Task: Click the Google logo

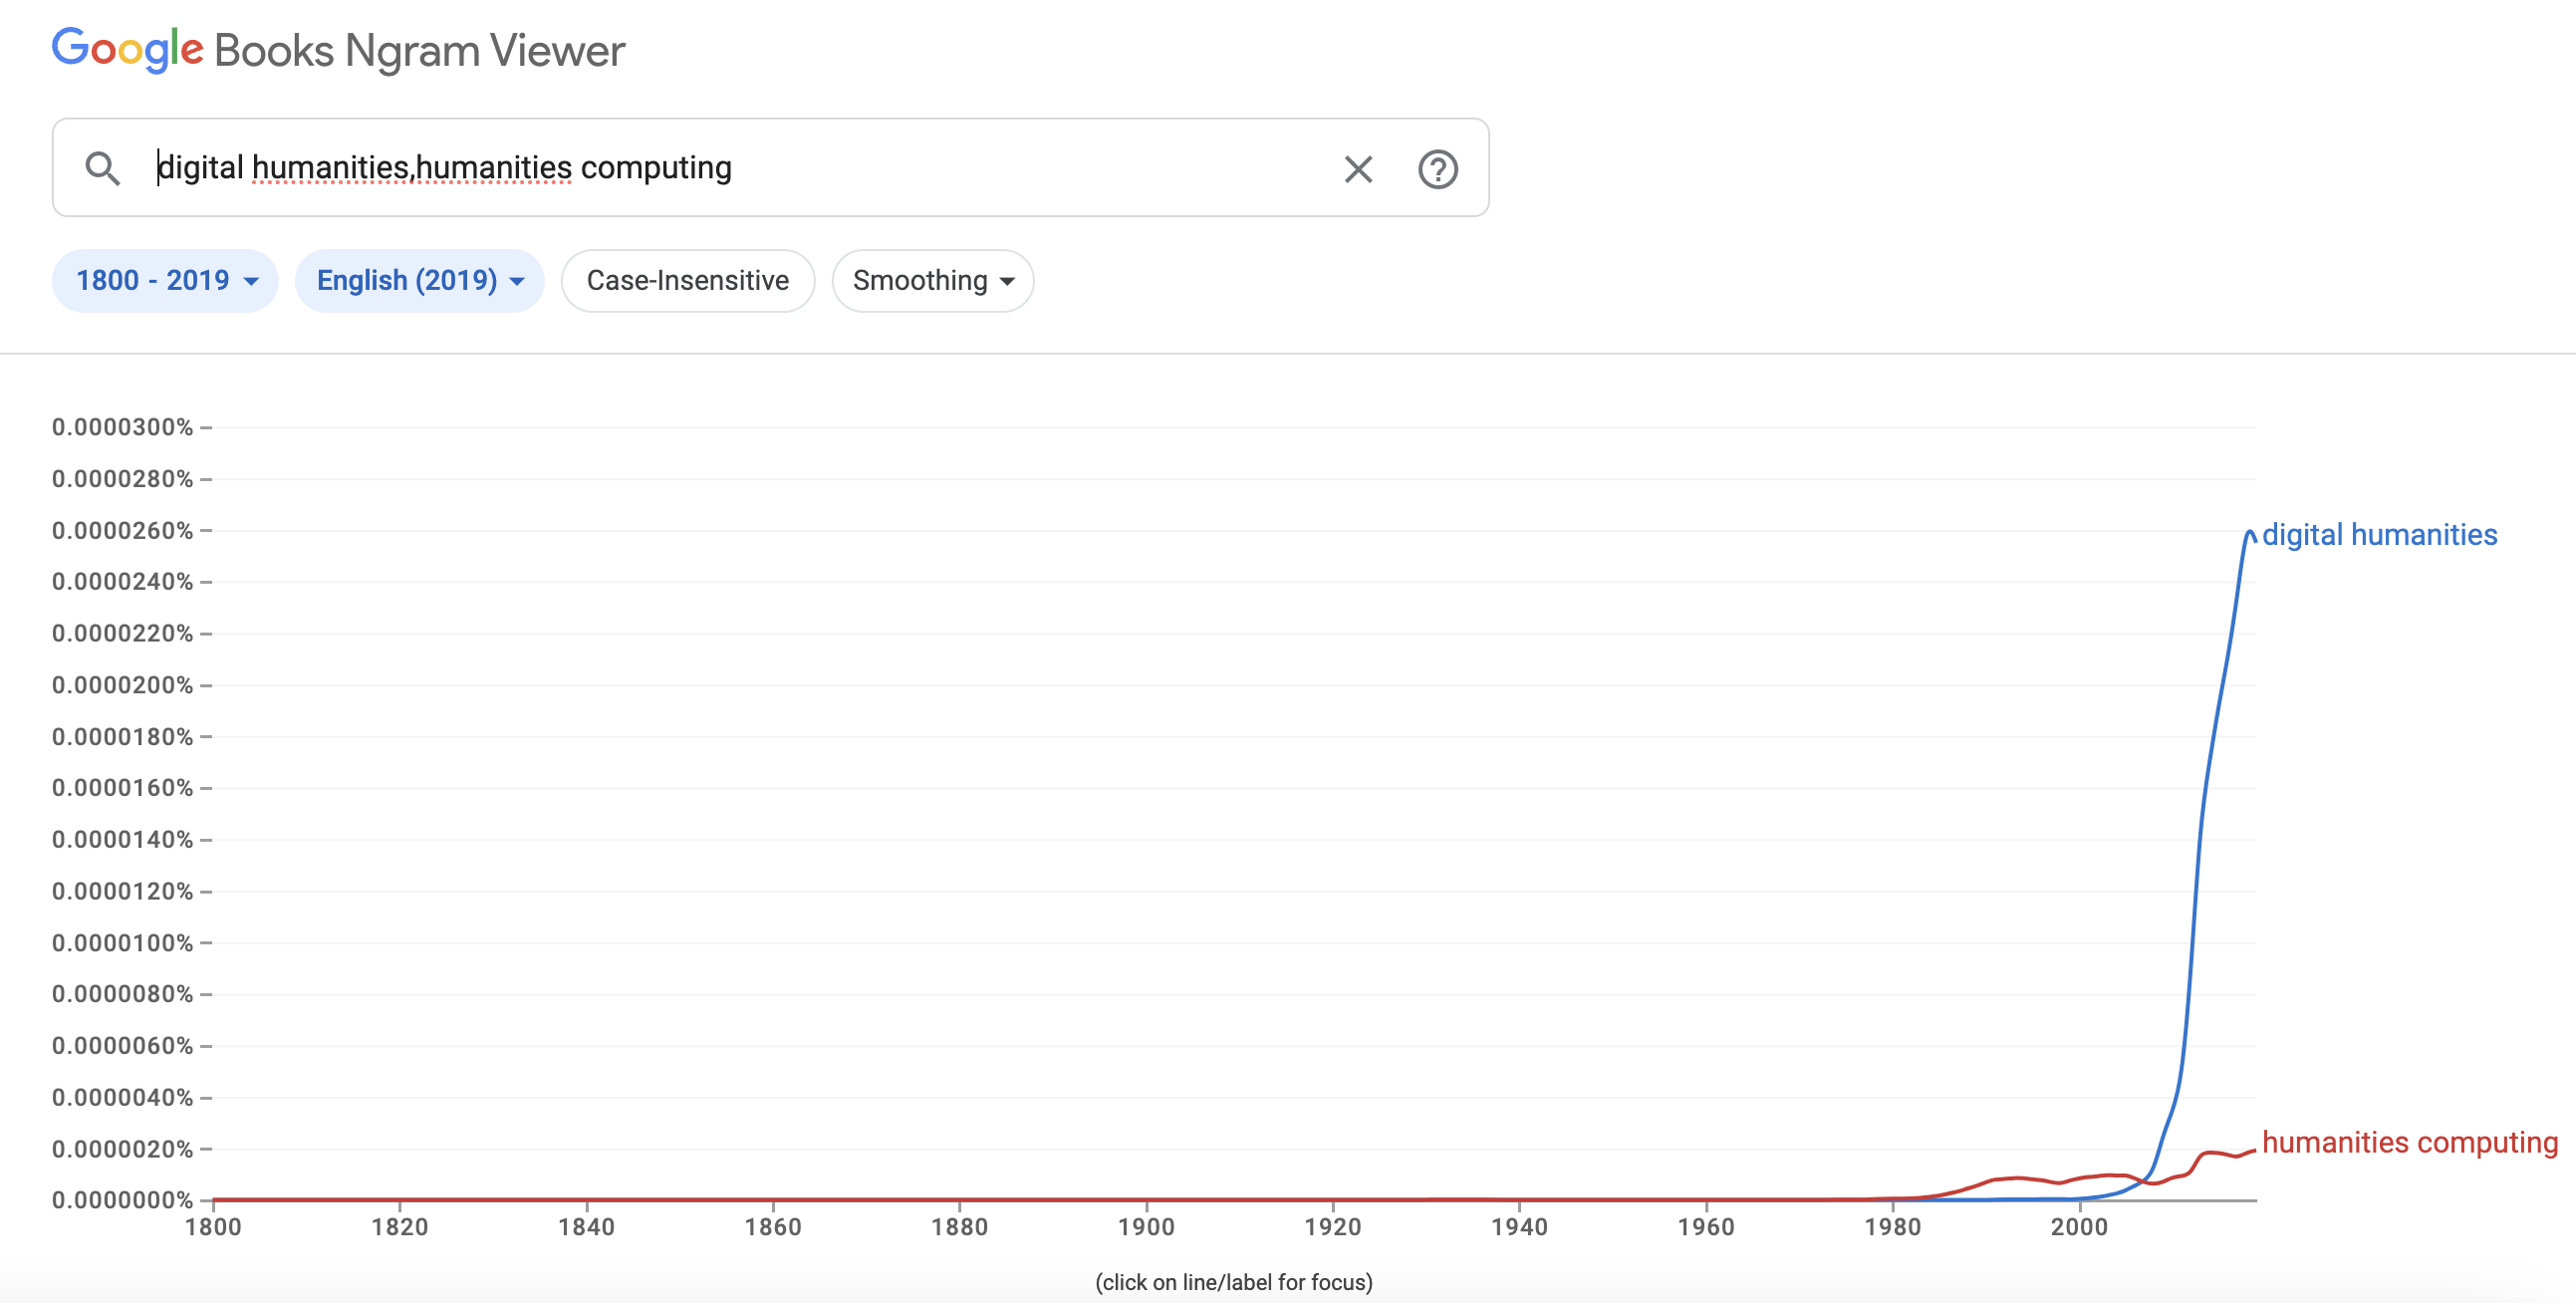Action: click(x=128, y=50)
